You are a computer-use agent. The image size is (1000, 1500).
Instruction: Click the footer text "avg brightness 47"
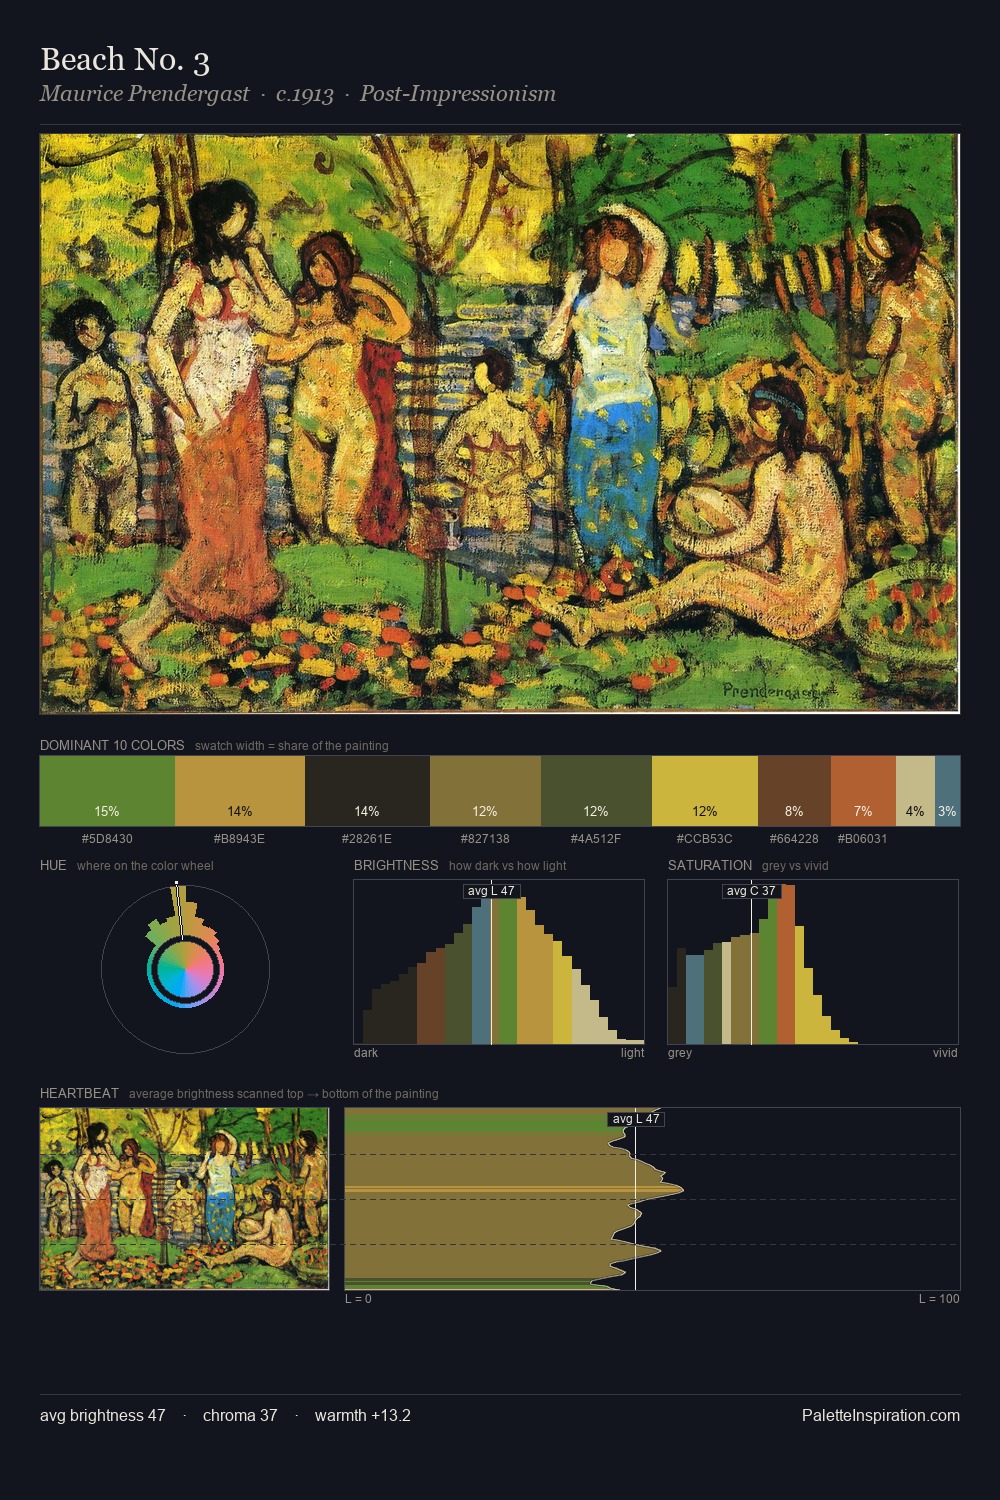(x=102, y=1415)
